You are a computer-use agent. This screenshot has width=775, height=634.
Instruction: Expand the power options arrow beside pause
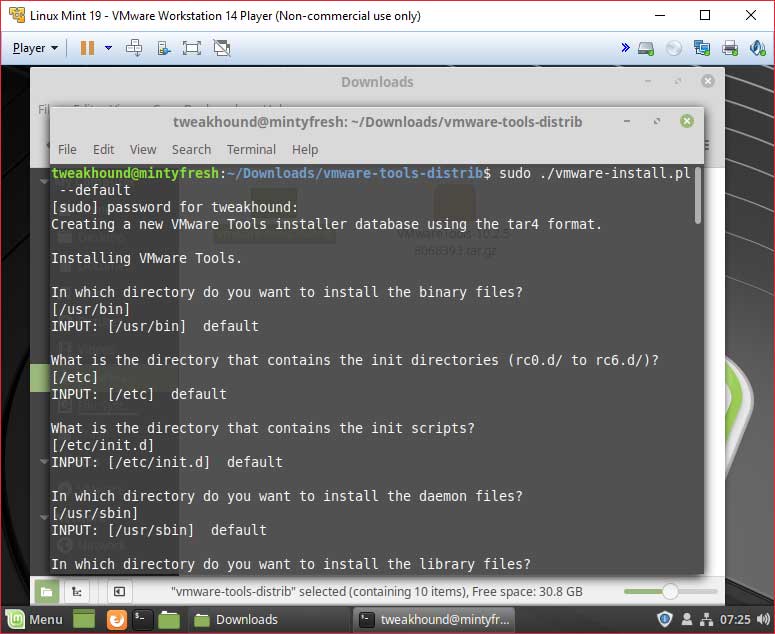pos(106,48)
